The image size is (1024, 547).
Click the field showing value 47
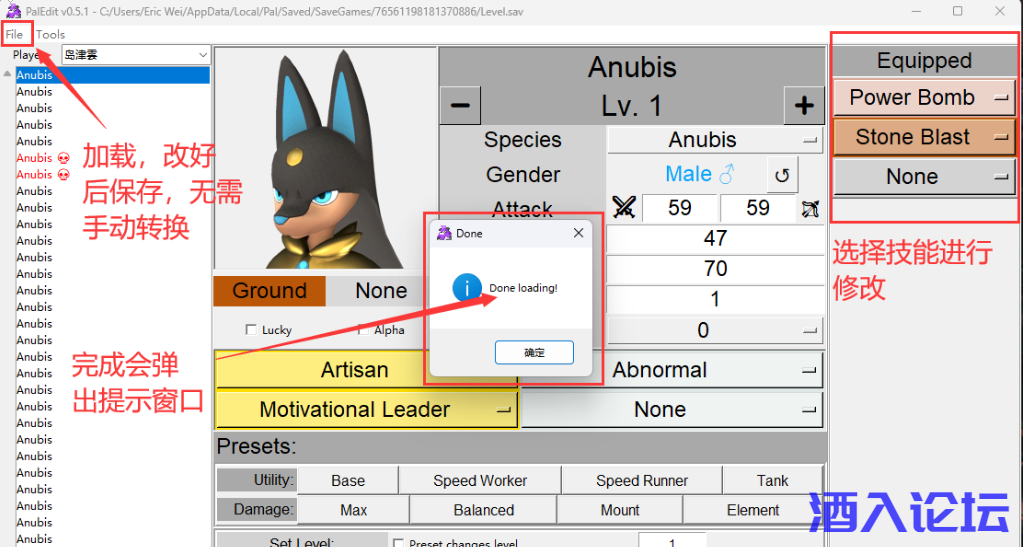pos(715,239)
